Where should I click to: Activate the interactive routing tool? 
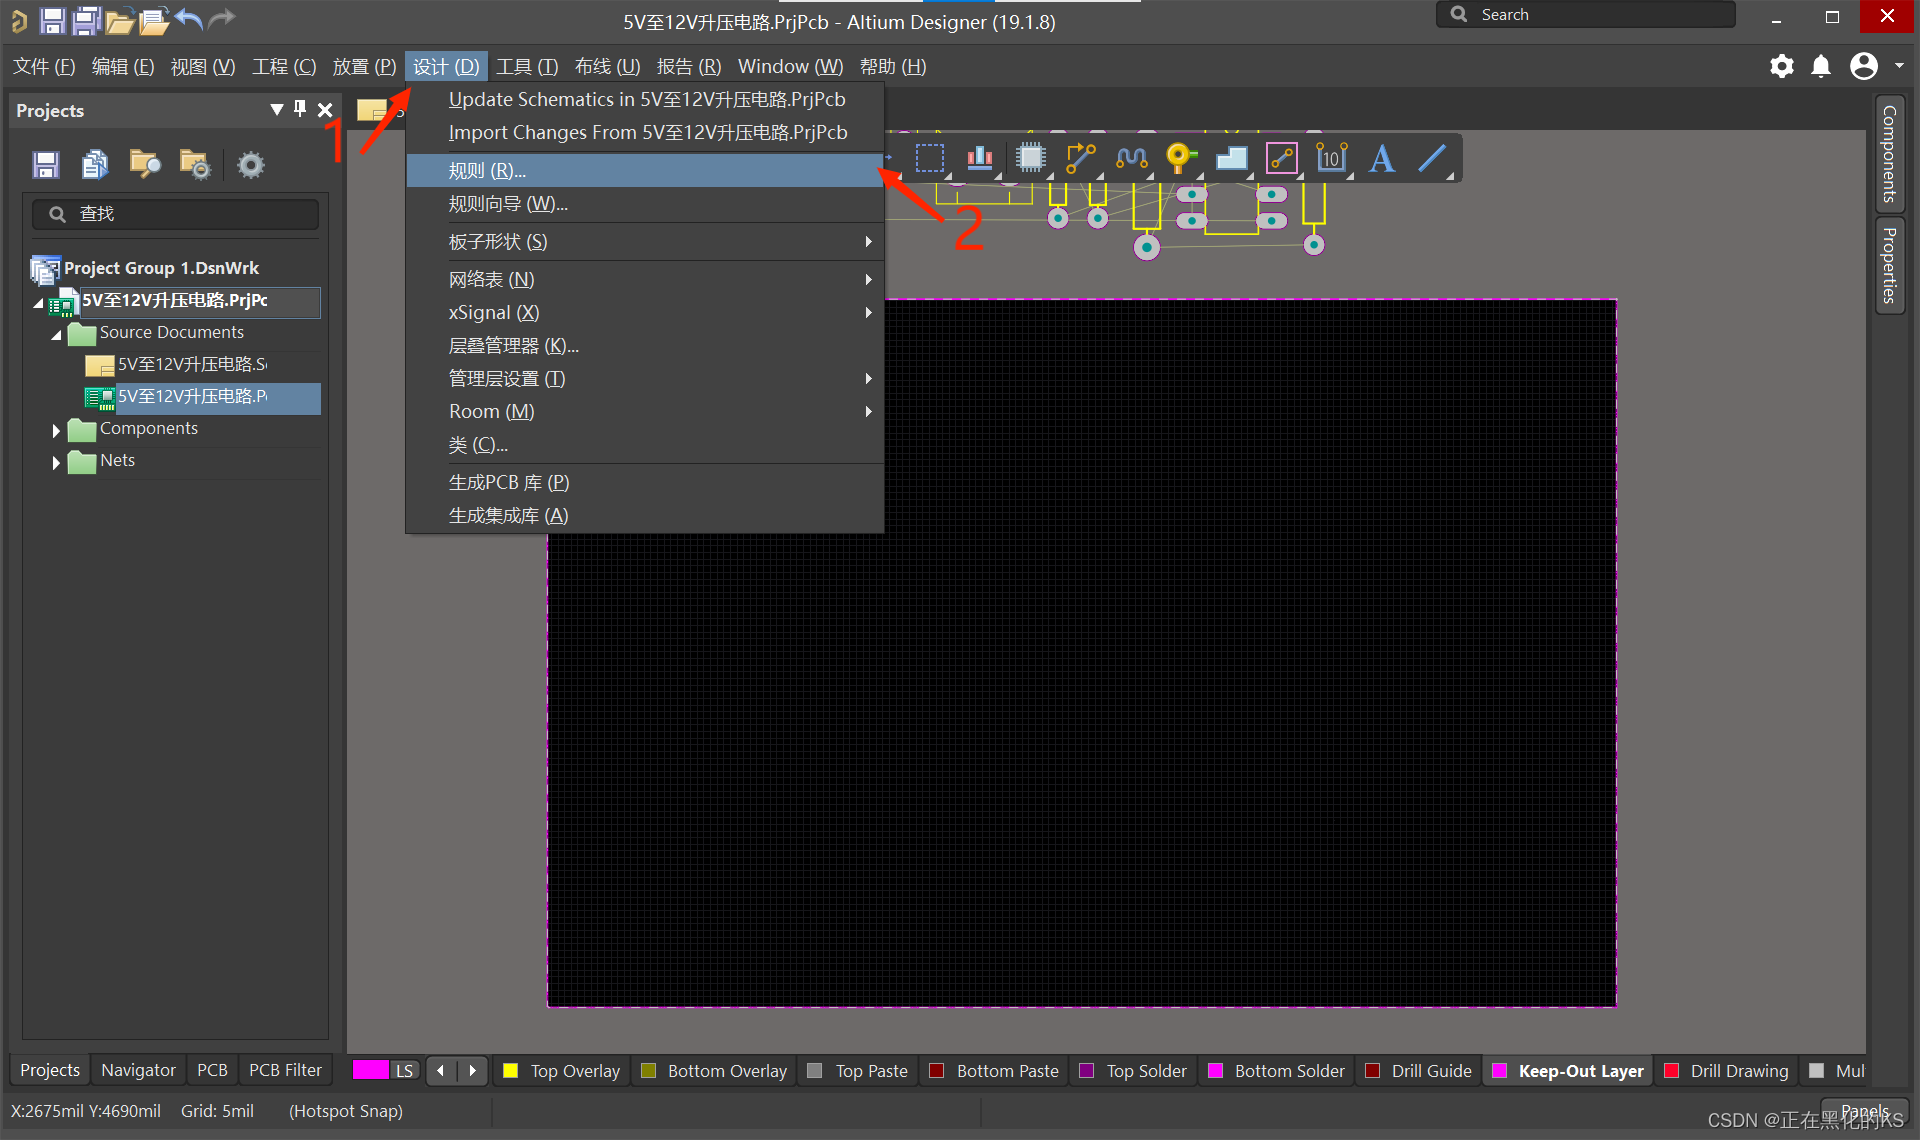pos(1081,158)
